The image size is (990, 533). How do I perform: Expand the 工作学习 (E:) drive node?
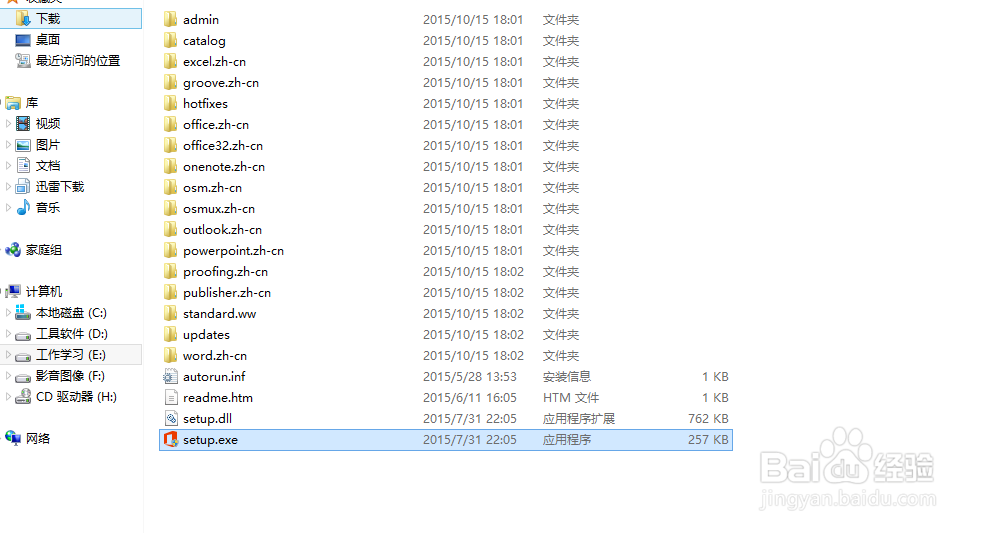(8, 355)
